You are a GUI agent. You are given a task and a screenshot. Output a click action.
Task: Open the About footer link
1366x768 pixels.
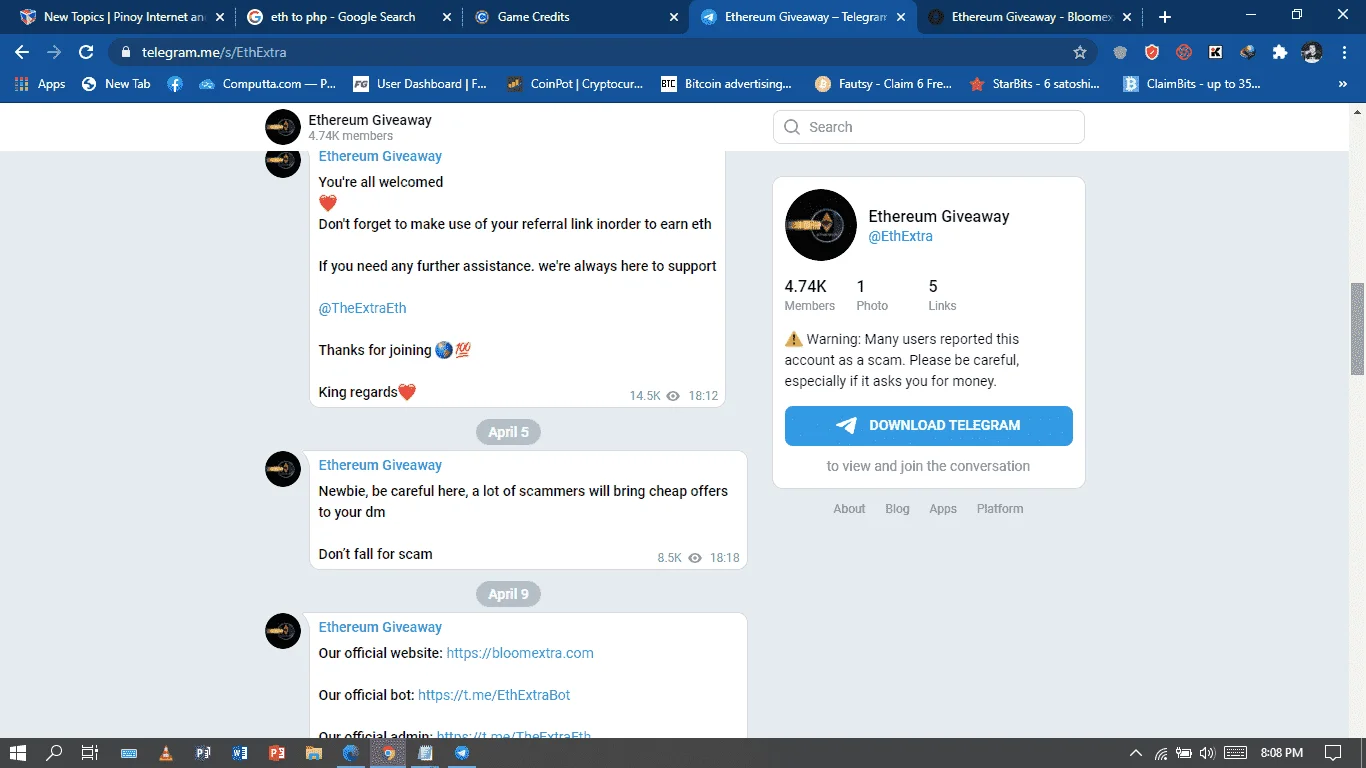coord(849,509)
